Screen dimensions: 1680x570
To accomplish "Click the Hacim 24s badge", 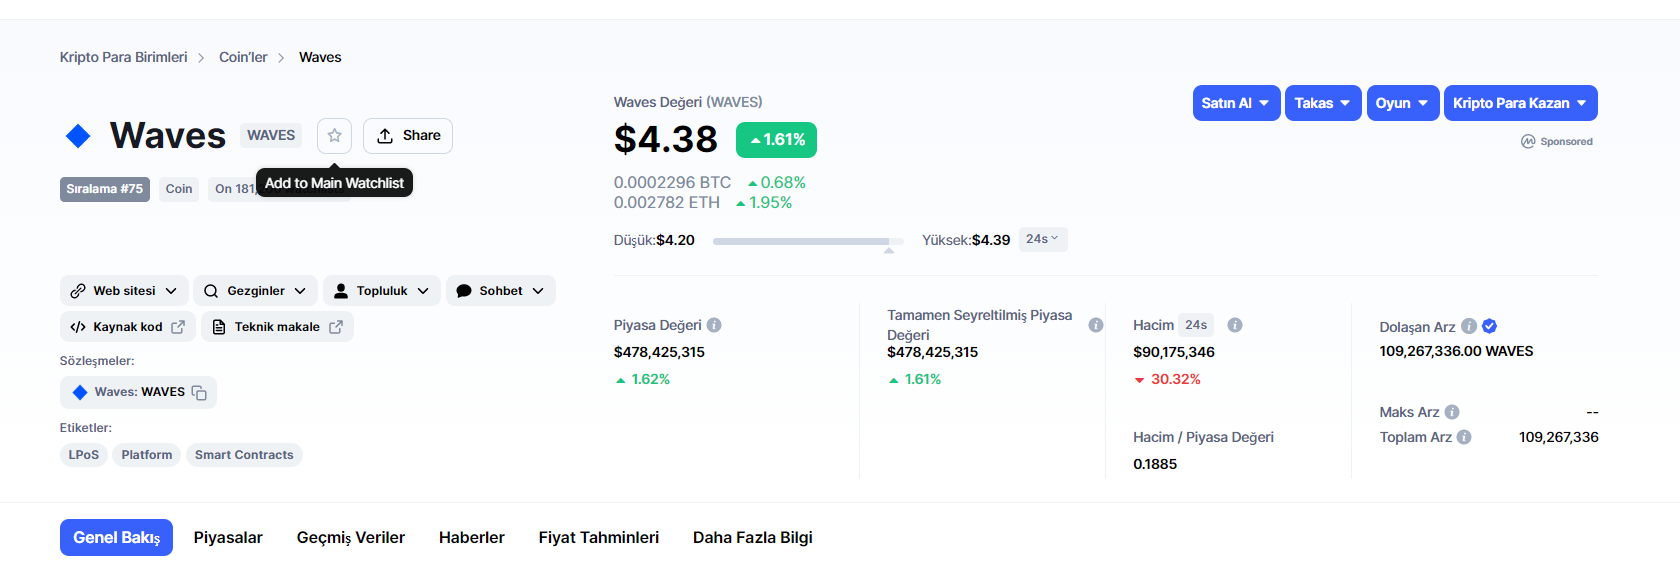I will (1196, 325).
